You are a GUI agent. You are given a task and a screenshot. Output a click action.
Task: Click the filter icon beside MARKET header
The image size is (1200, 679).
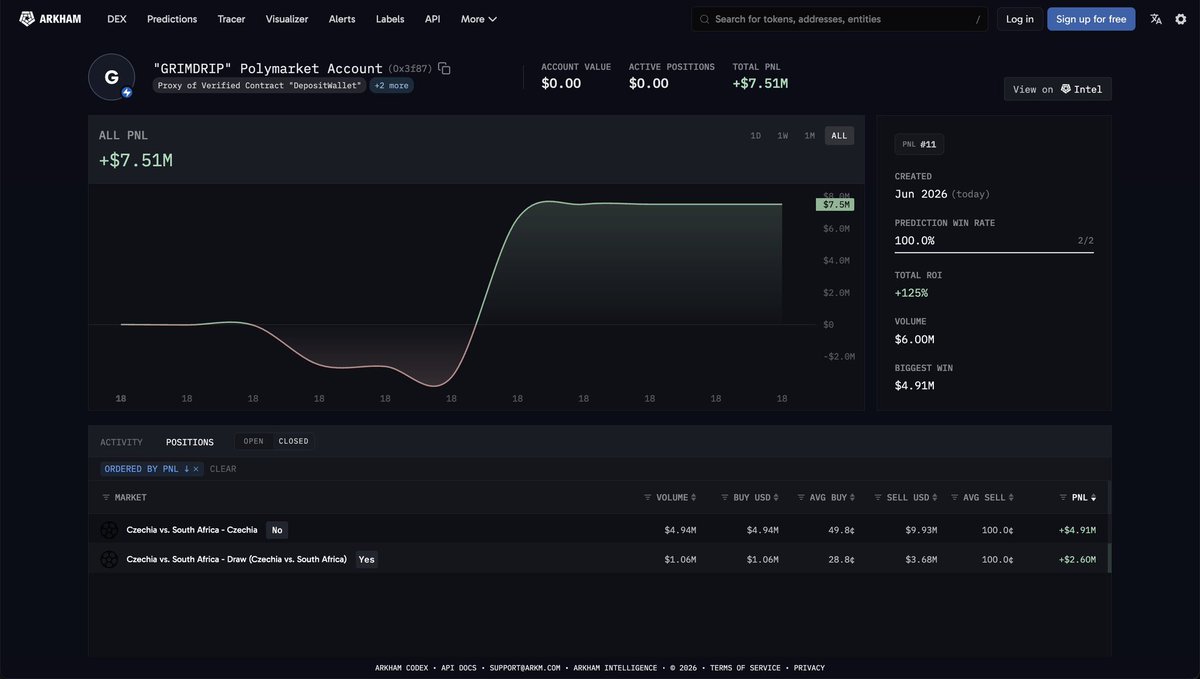(106, 497)
